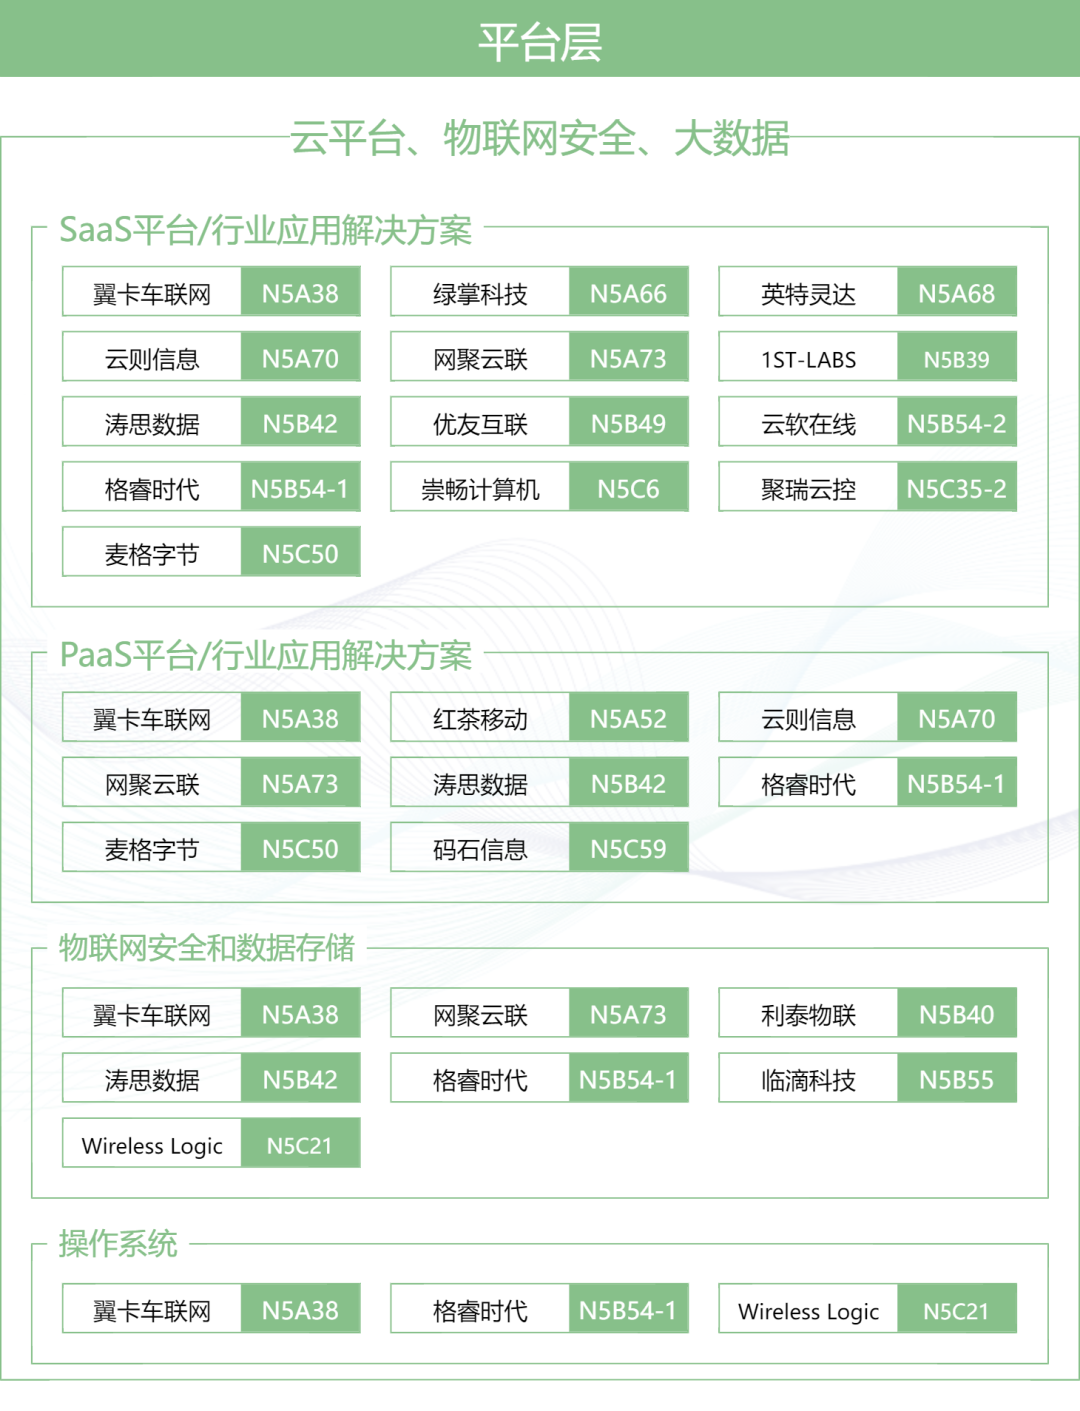The image size is (1080, 1411).
Task: Select the 红茶移动 entry under PaaS
Action: click(x=480, y=719)
